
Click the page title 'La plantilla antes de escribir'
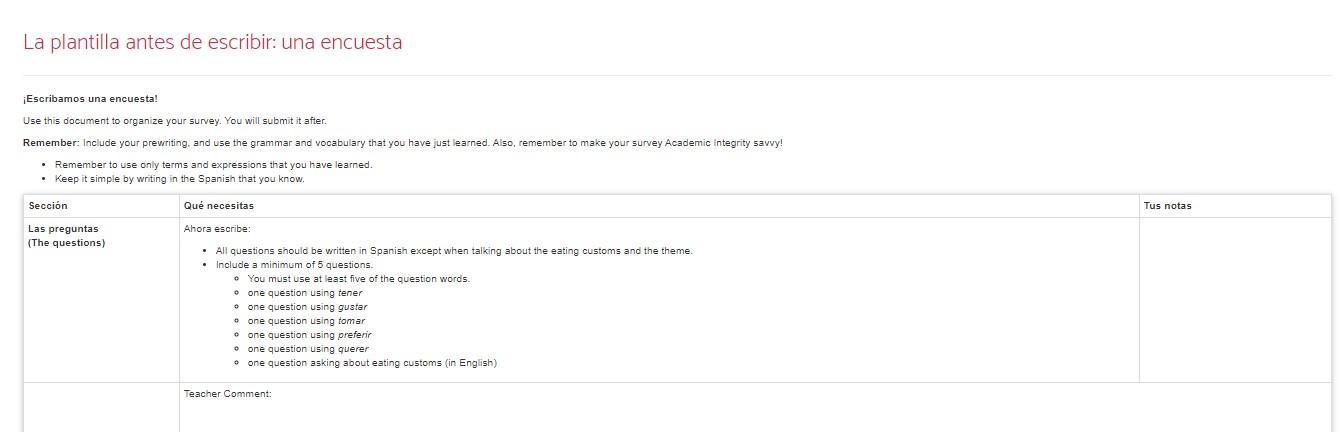pos(212,42)
